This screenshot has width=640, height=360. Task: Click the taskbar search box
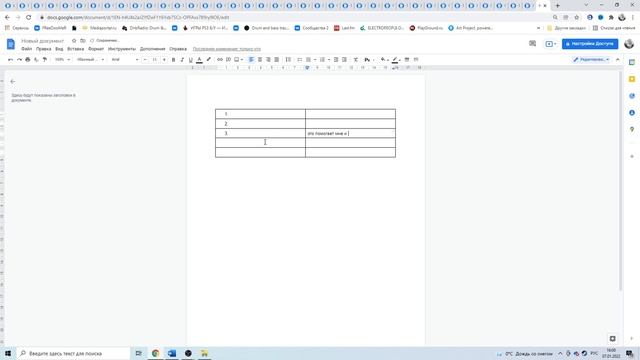point(74,353)
